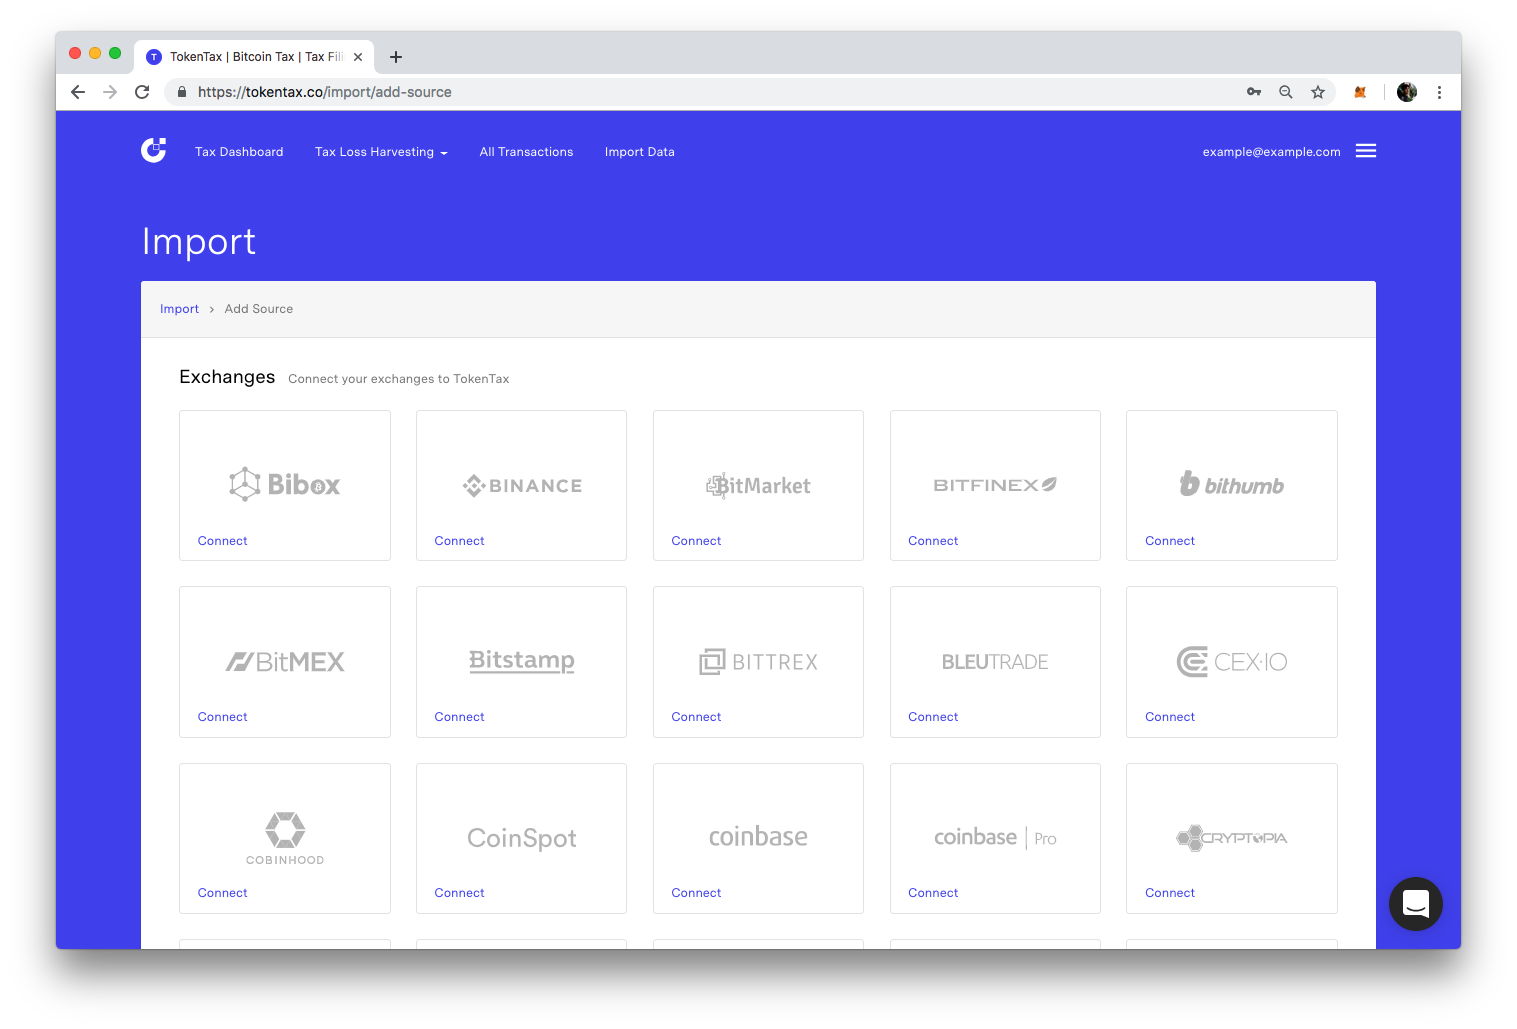View site info via the lock icon
1517x1029 pixels.
[x=181, y=92]
